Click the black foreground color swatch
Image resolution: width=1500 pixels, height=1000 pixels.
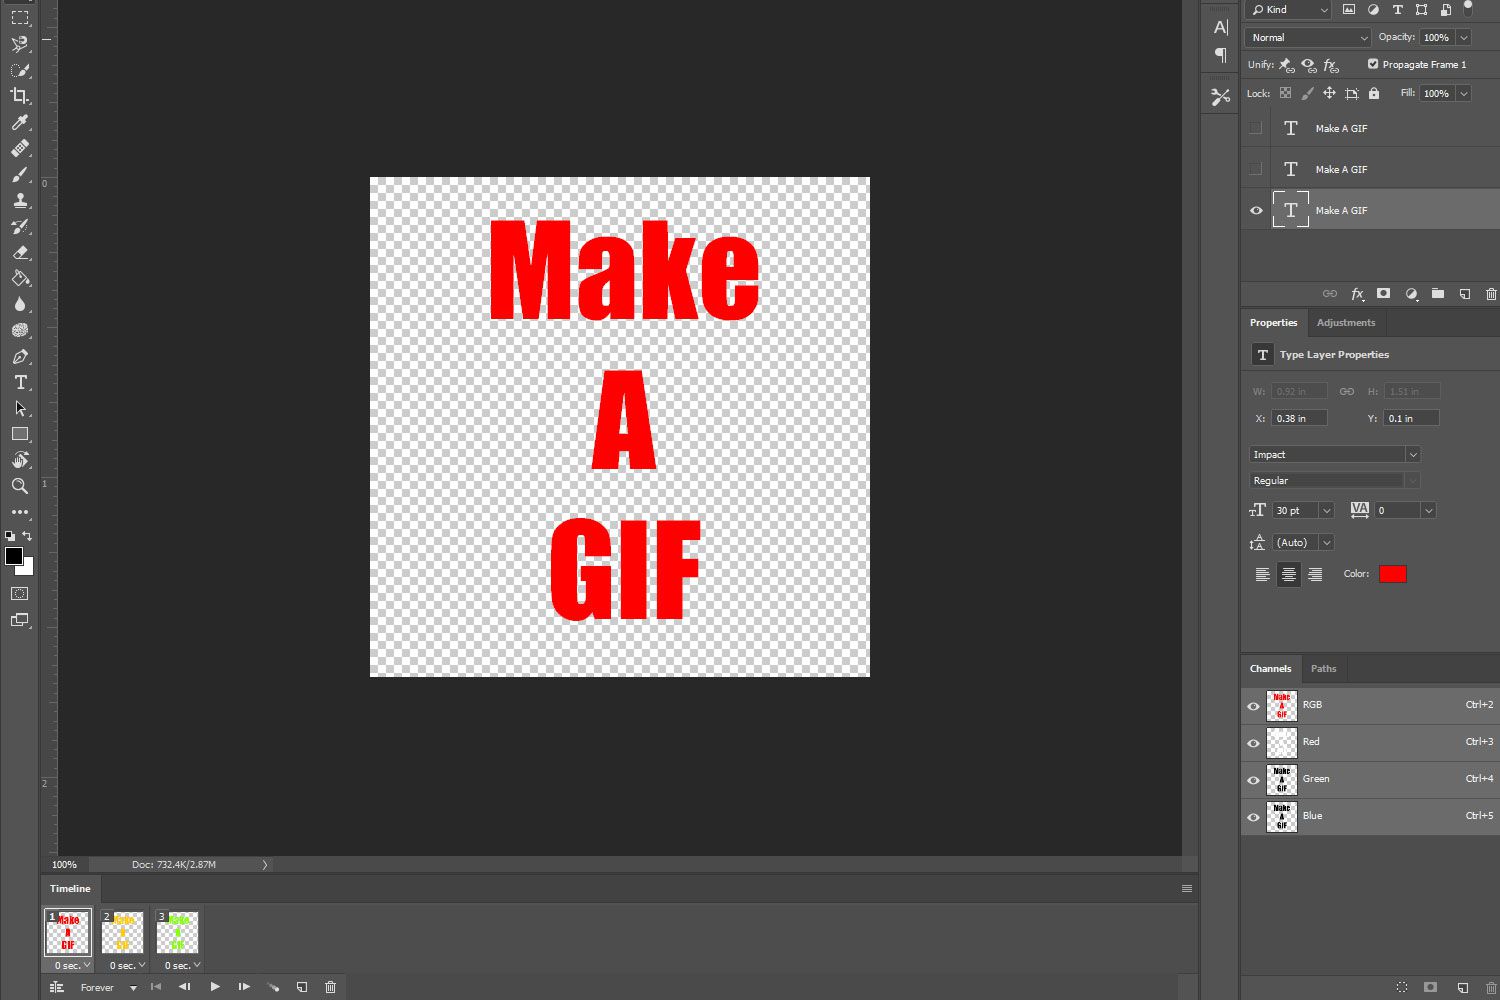pyautogui.click(x=13, y=556)
